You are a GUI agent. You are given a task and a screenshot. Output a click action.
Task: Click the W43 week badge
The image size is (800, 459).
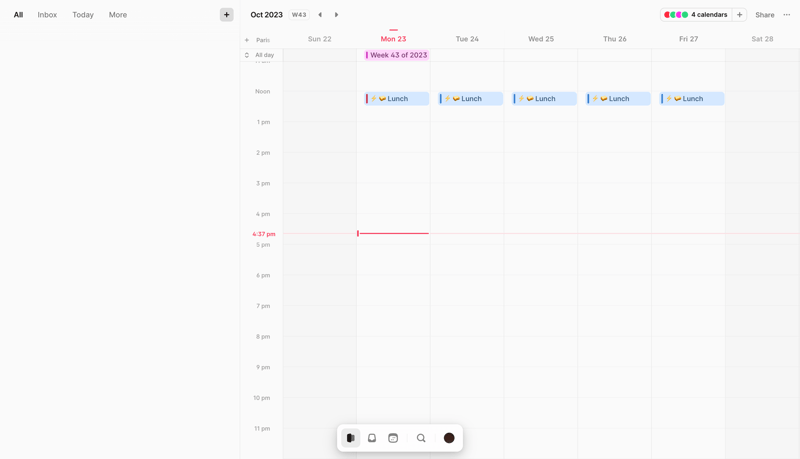pos(299,15)
